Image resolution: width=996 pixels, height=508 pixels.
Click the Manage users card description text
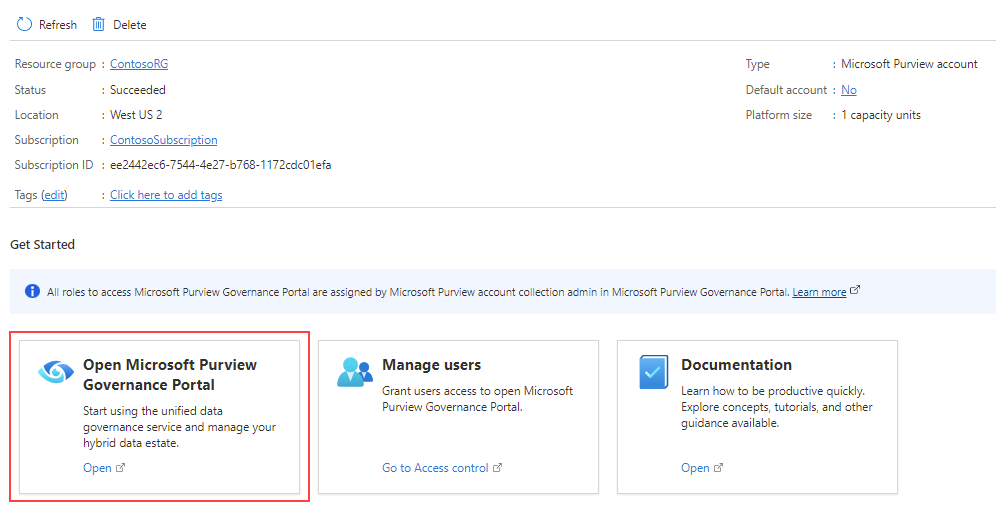tap(478, 399)
